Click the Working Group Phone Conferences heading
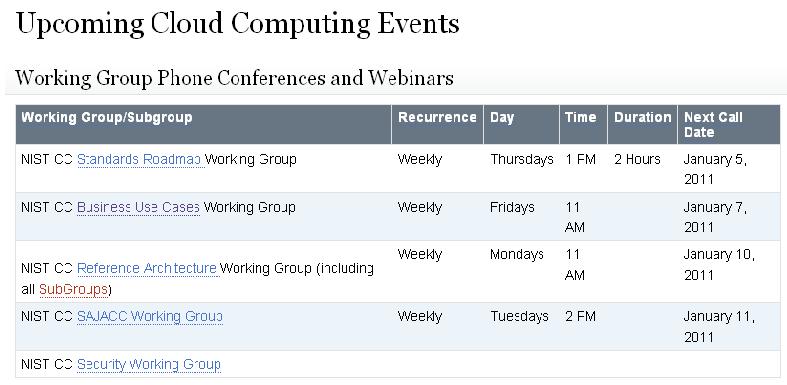Screen dimensions: 787x385 tap(234, 78)
